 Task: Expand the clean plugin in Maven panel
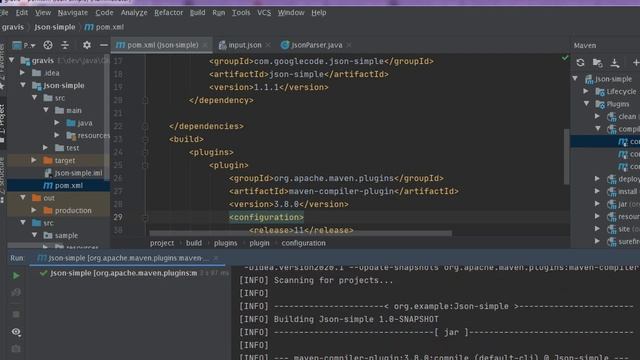click(x=598, y=116)
